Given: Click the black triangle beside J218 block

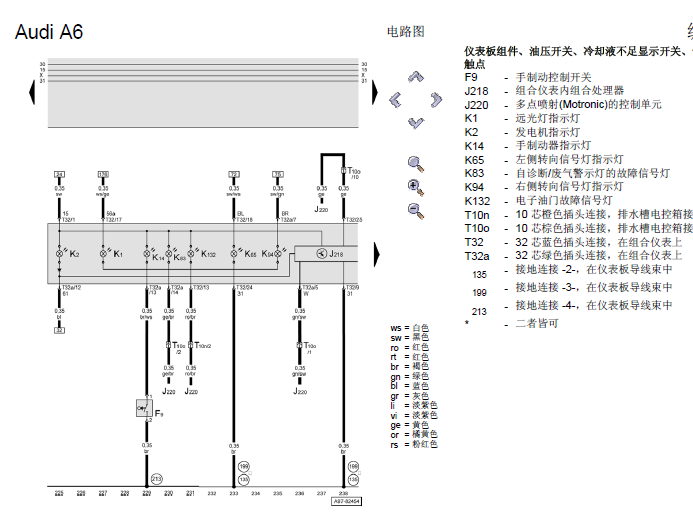Looking at the screenshot, I should (377, 254).
